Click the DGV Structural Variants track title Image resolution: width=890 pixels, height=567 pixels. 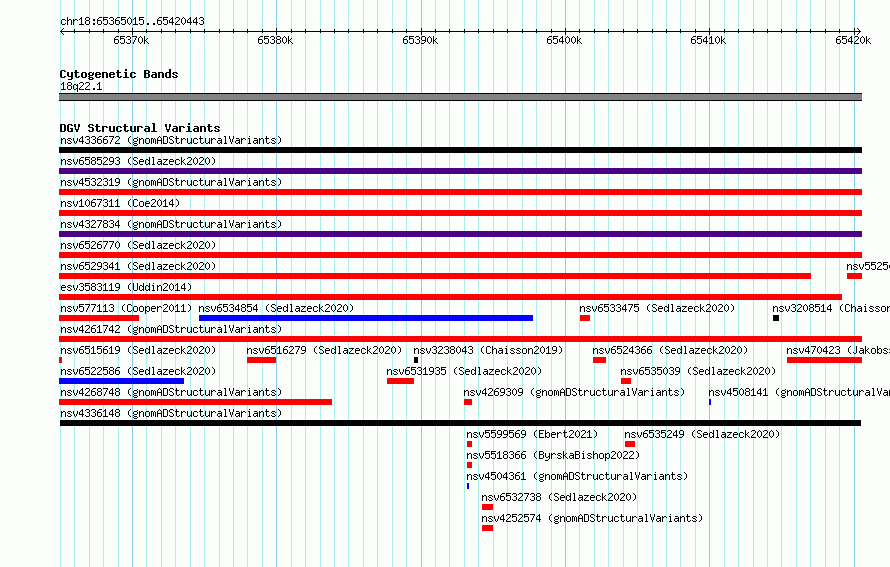tap(140, 128)
